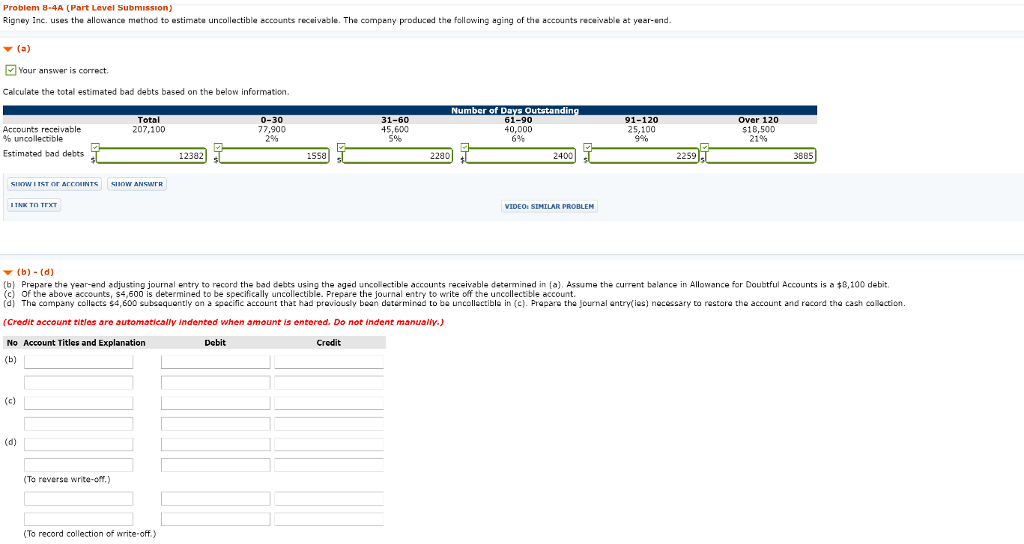Click the '$18,500' Over 120 value
Image resolution: width=1024 pixels, height=544 pixels.
pyautogui.click(x=758, y=129)
